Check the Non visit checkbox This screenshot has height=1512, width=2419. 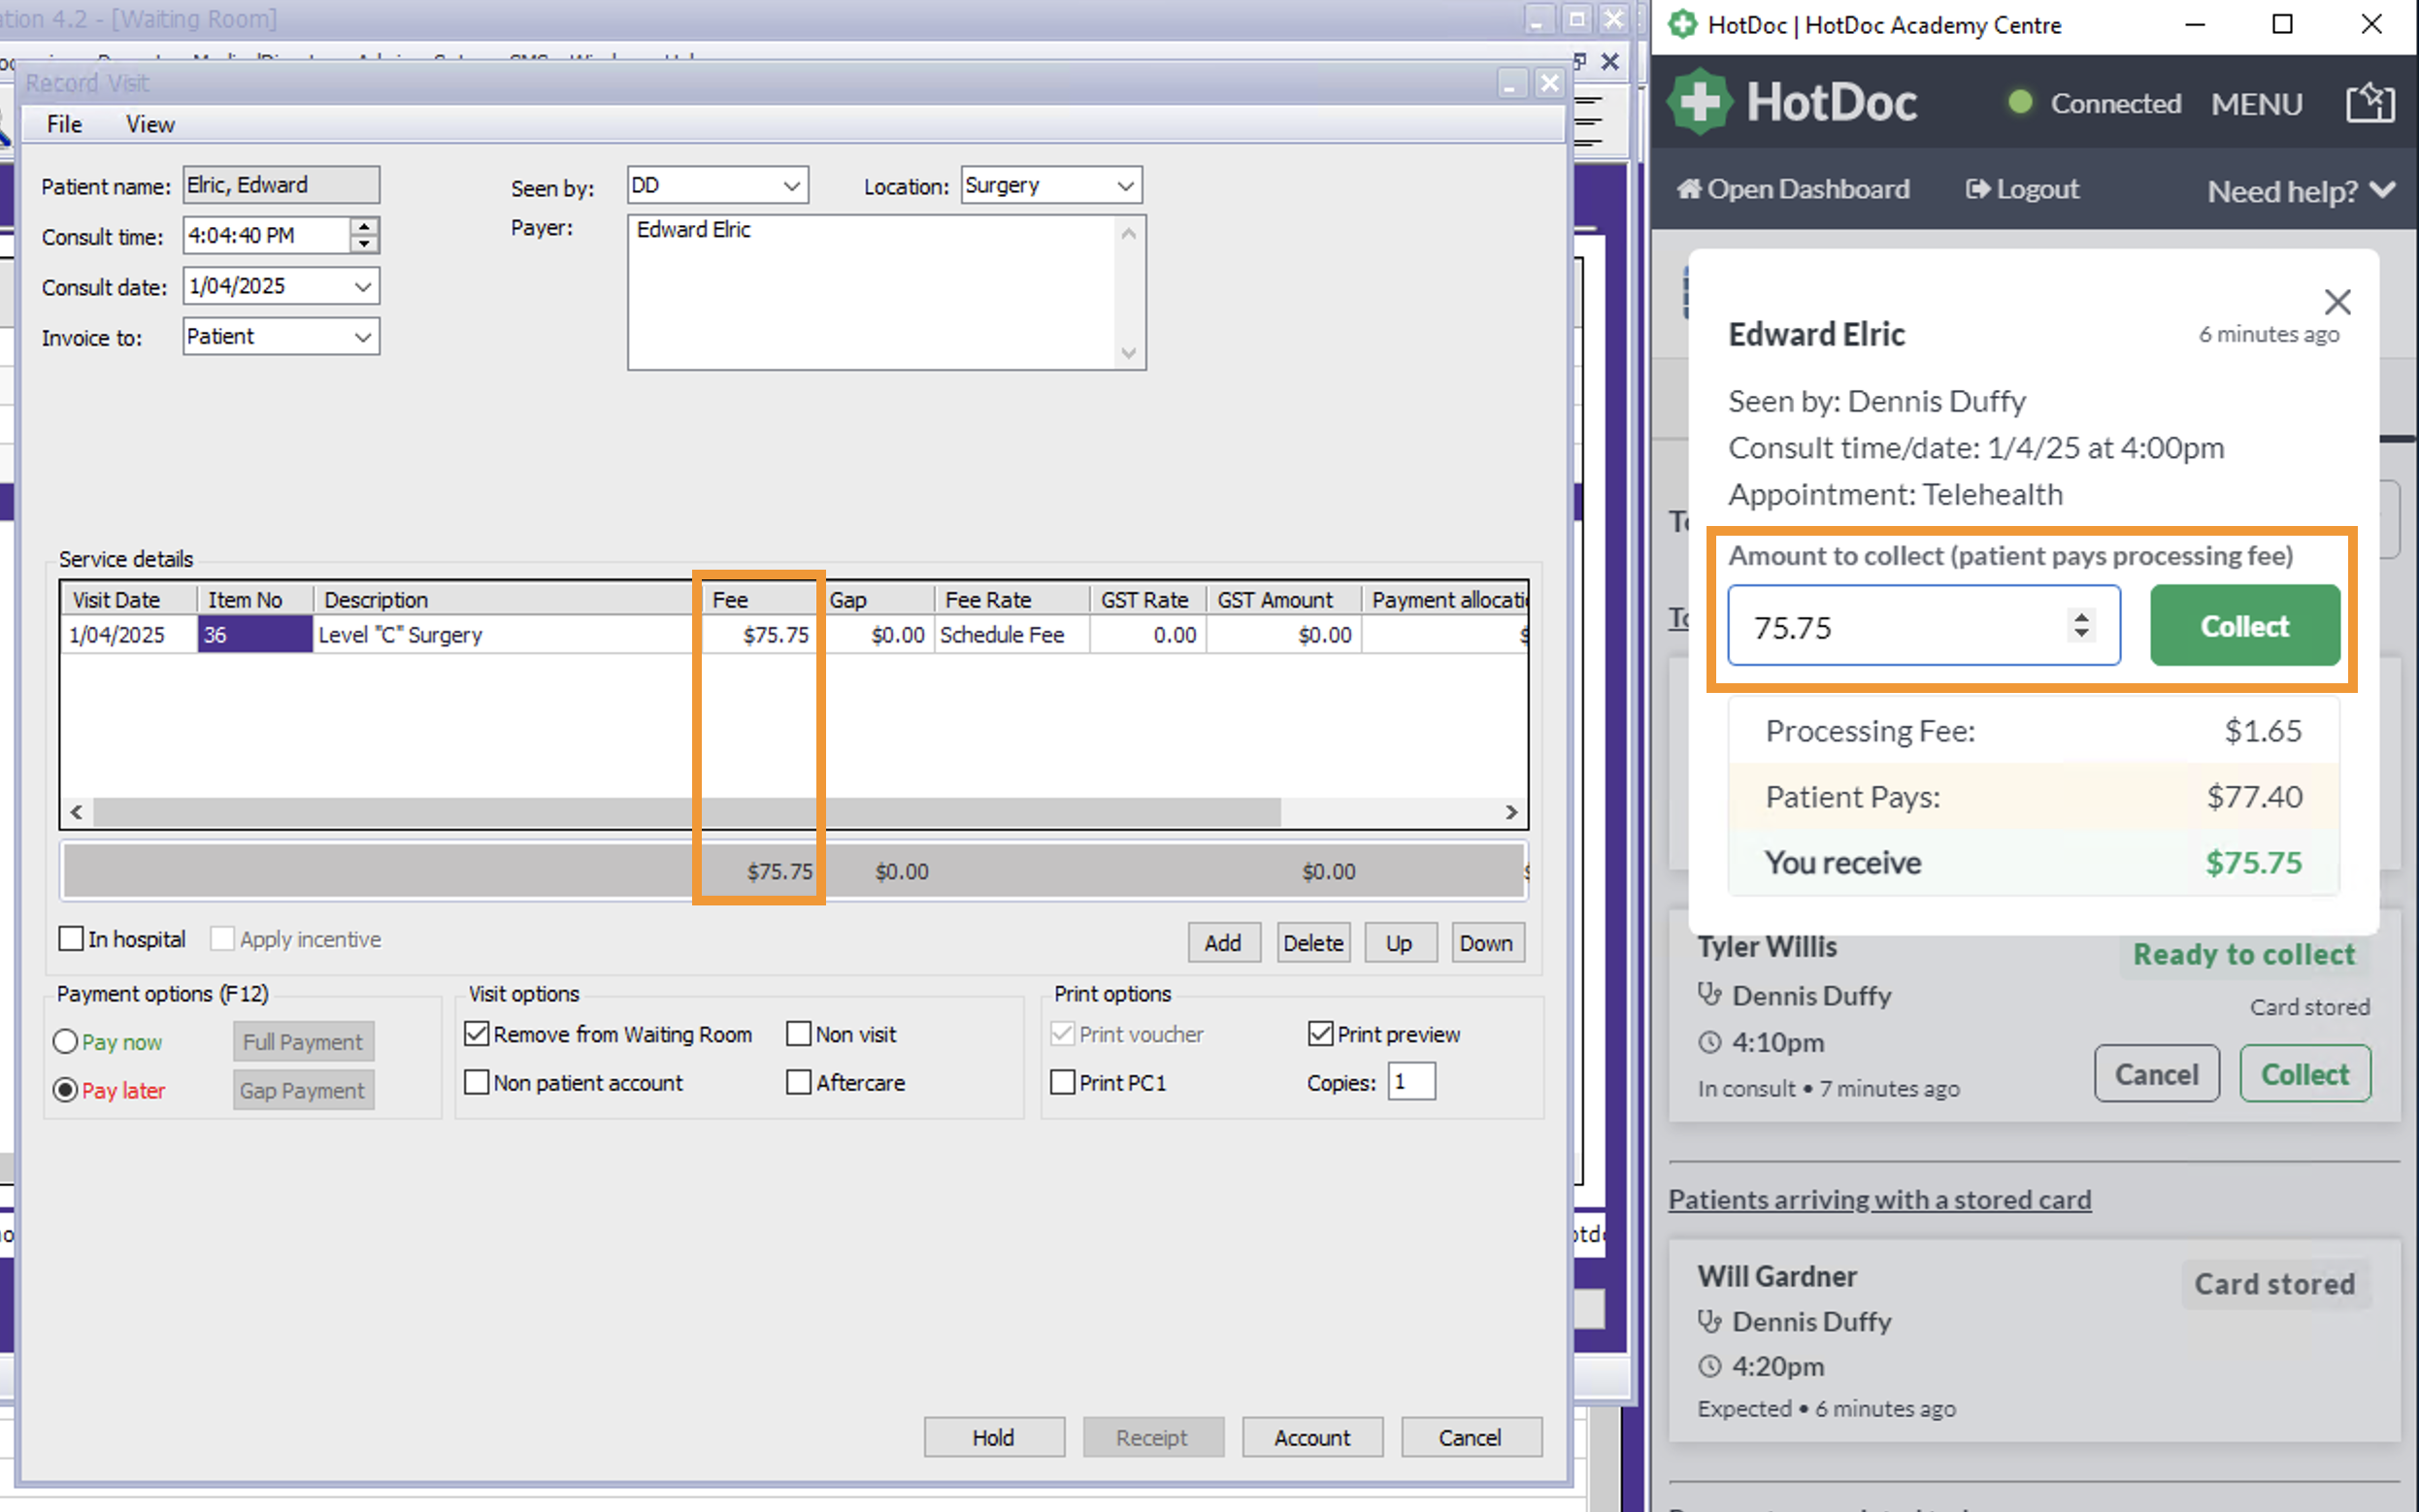point(798,1034)
